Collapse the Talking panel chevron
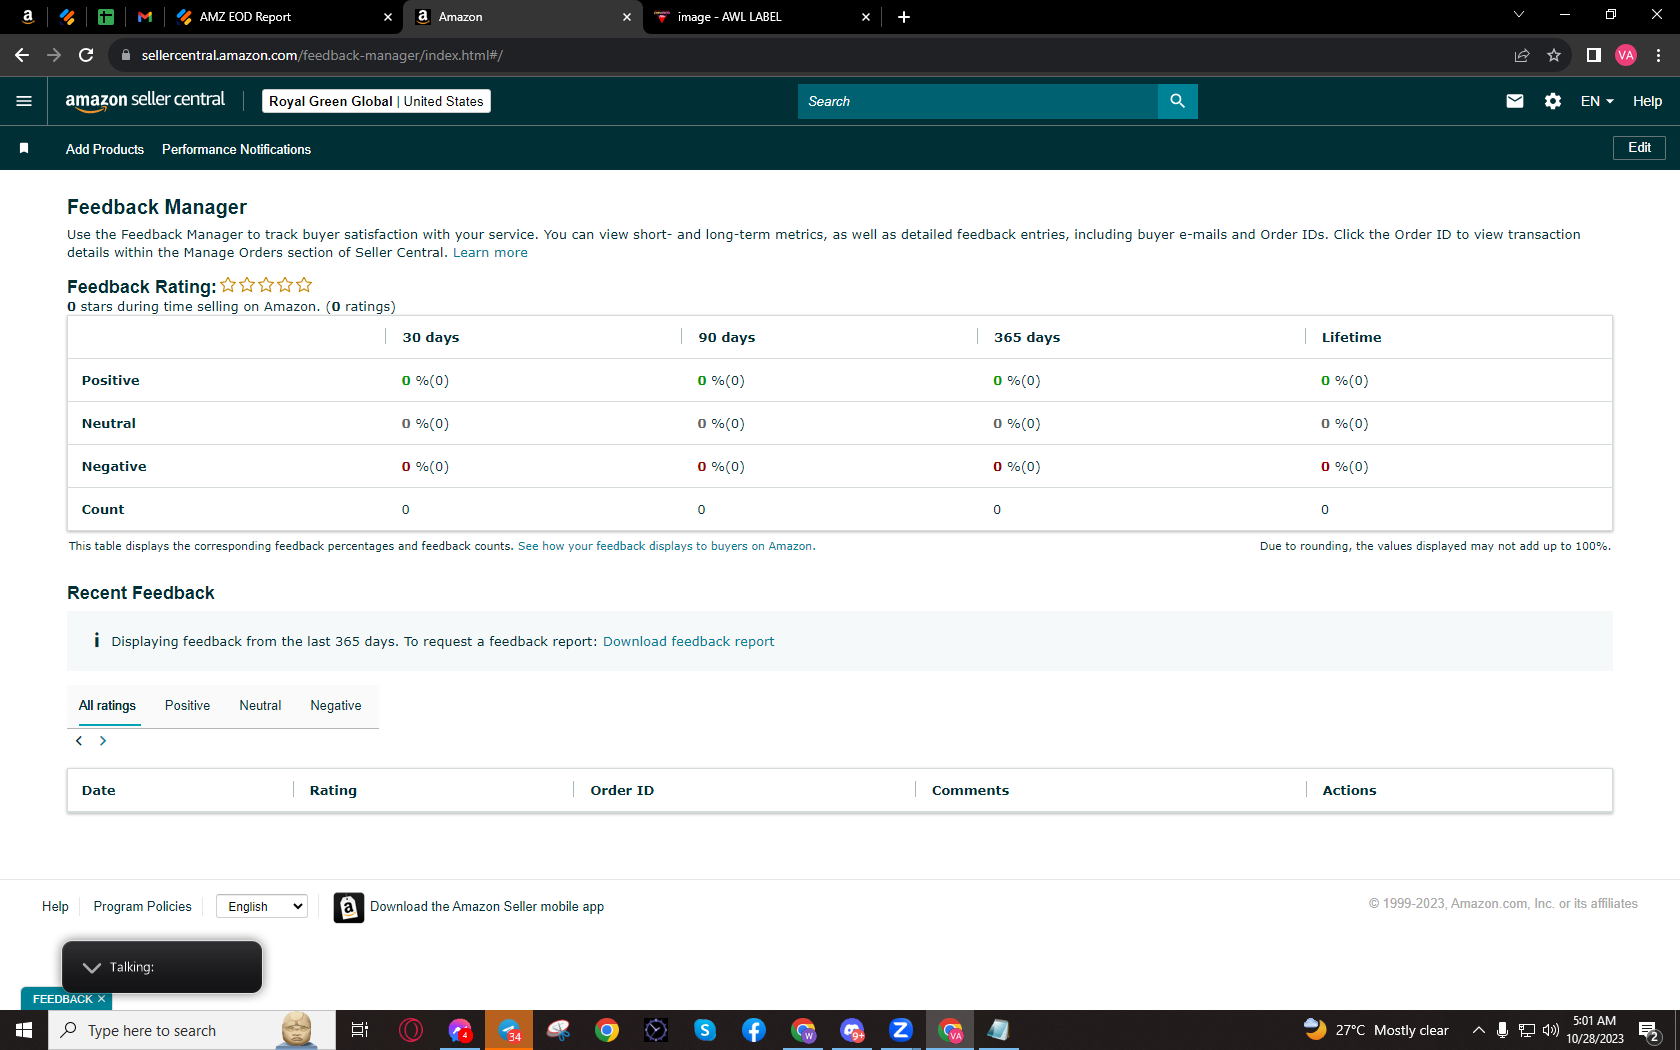The image size is (1680, 1050). point(92,967)
